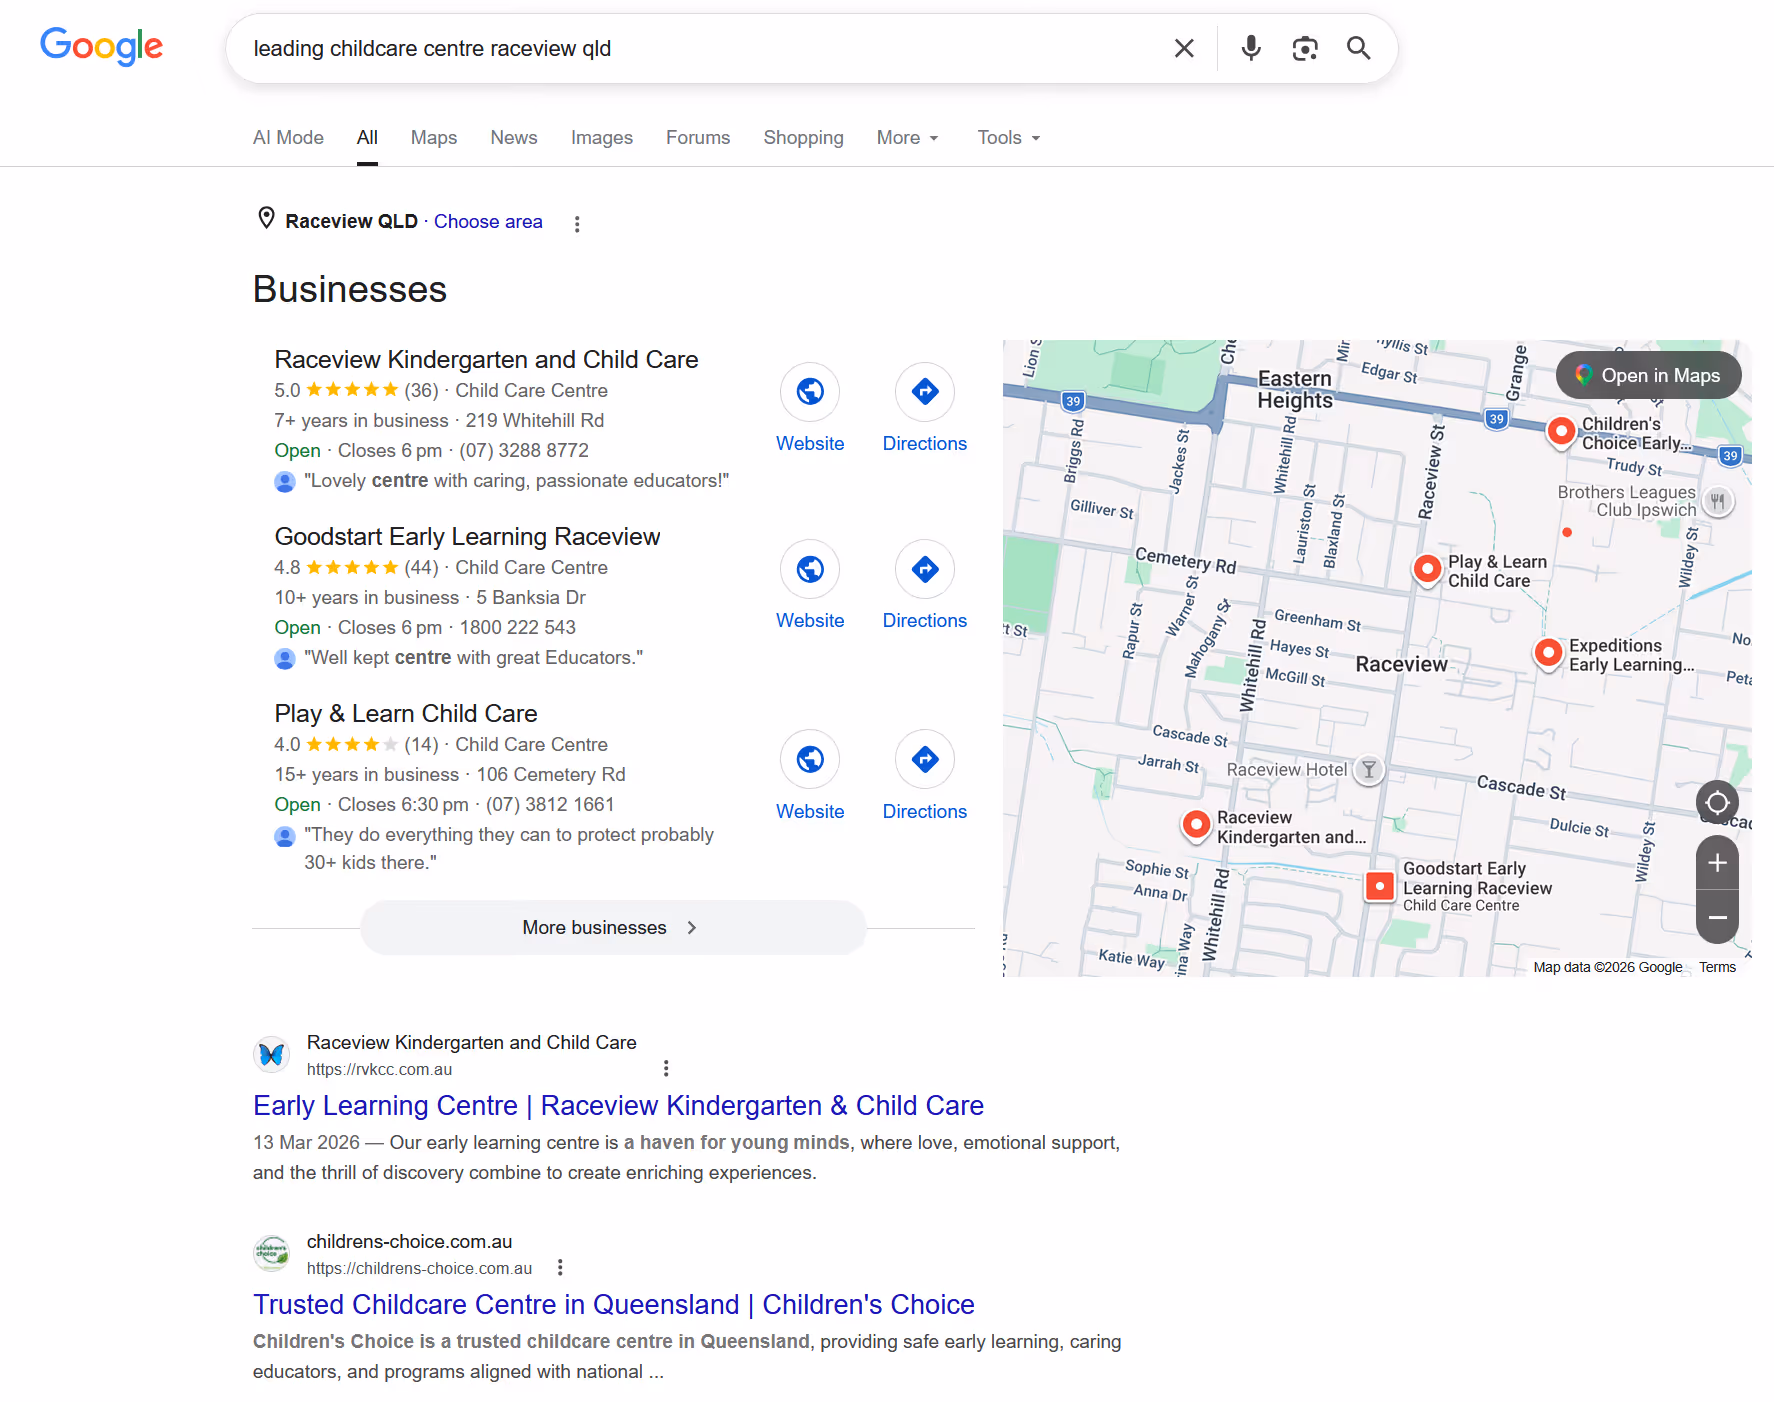The image size is (1774, 1402).
Task: Center map on my location
Action: point(1717,802)
